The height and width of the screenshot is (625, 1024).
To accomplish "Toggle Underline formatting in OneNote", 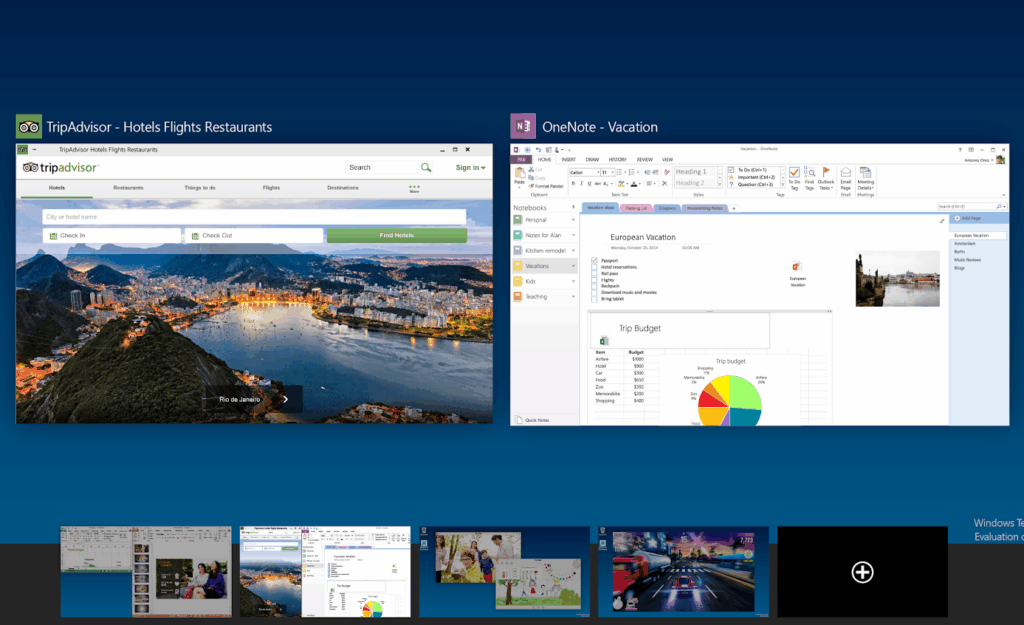I will [589, 184].
